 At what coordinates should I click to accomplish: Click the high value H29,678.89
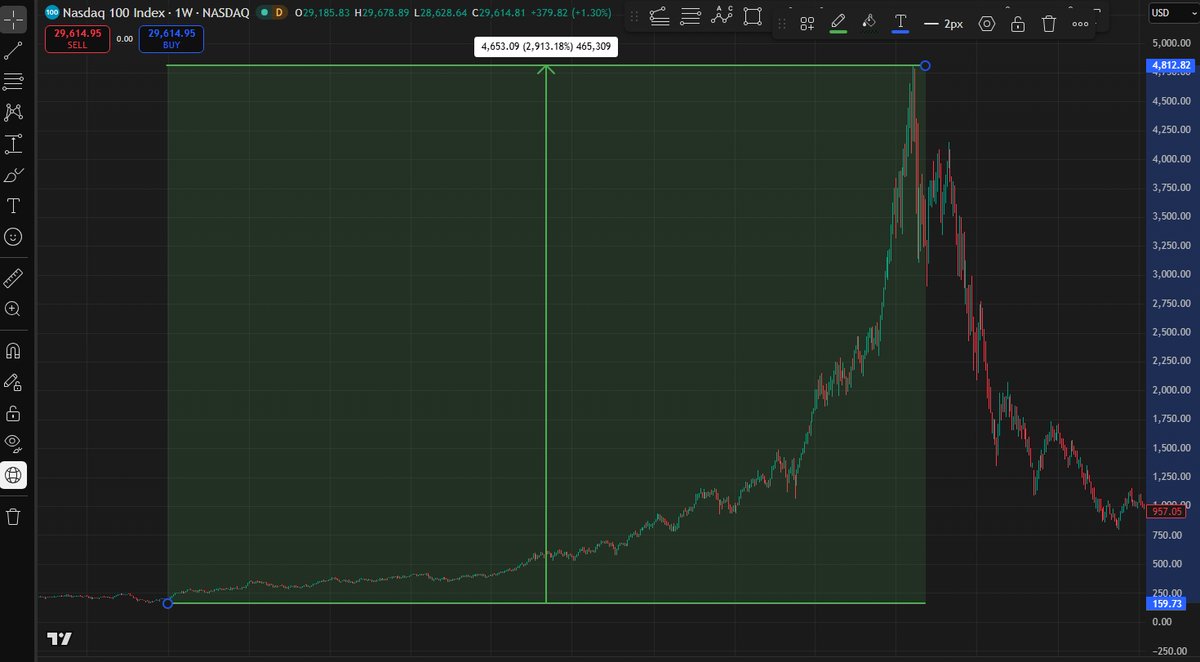click(381, 12)
